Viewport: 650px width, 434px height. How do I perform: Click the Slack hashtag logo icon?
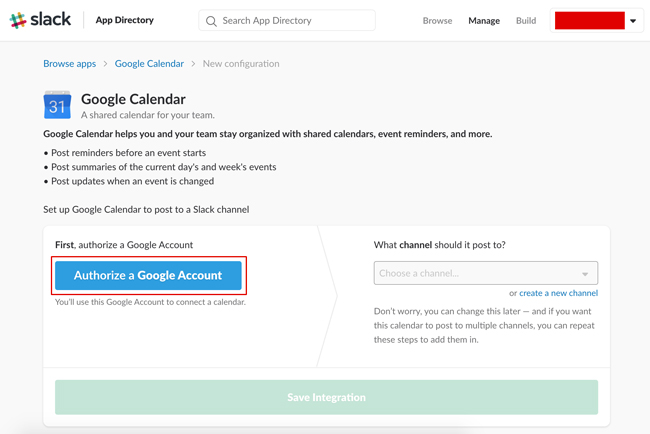click(x=18, y=20)
